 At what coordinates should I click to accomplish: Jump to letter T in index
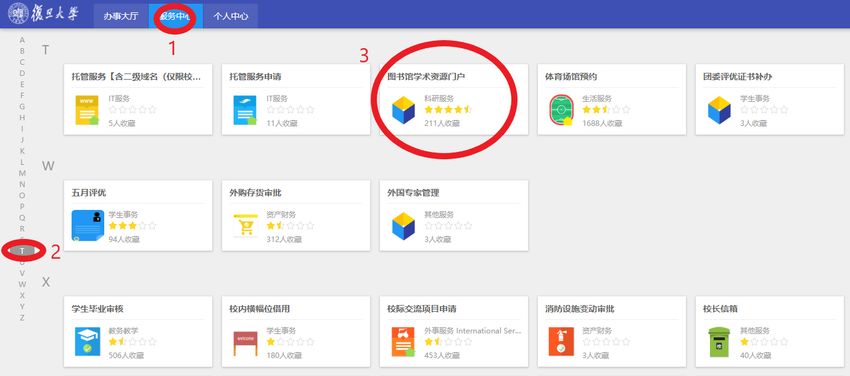click(x=22, y=251)
